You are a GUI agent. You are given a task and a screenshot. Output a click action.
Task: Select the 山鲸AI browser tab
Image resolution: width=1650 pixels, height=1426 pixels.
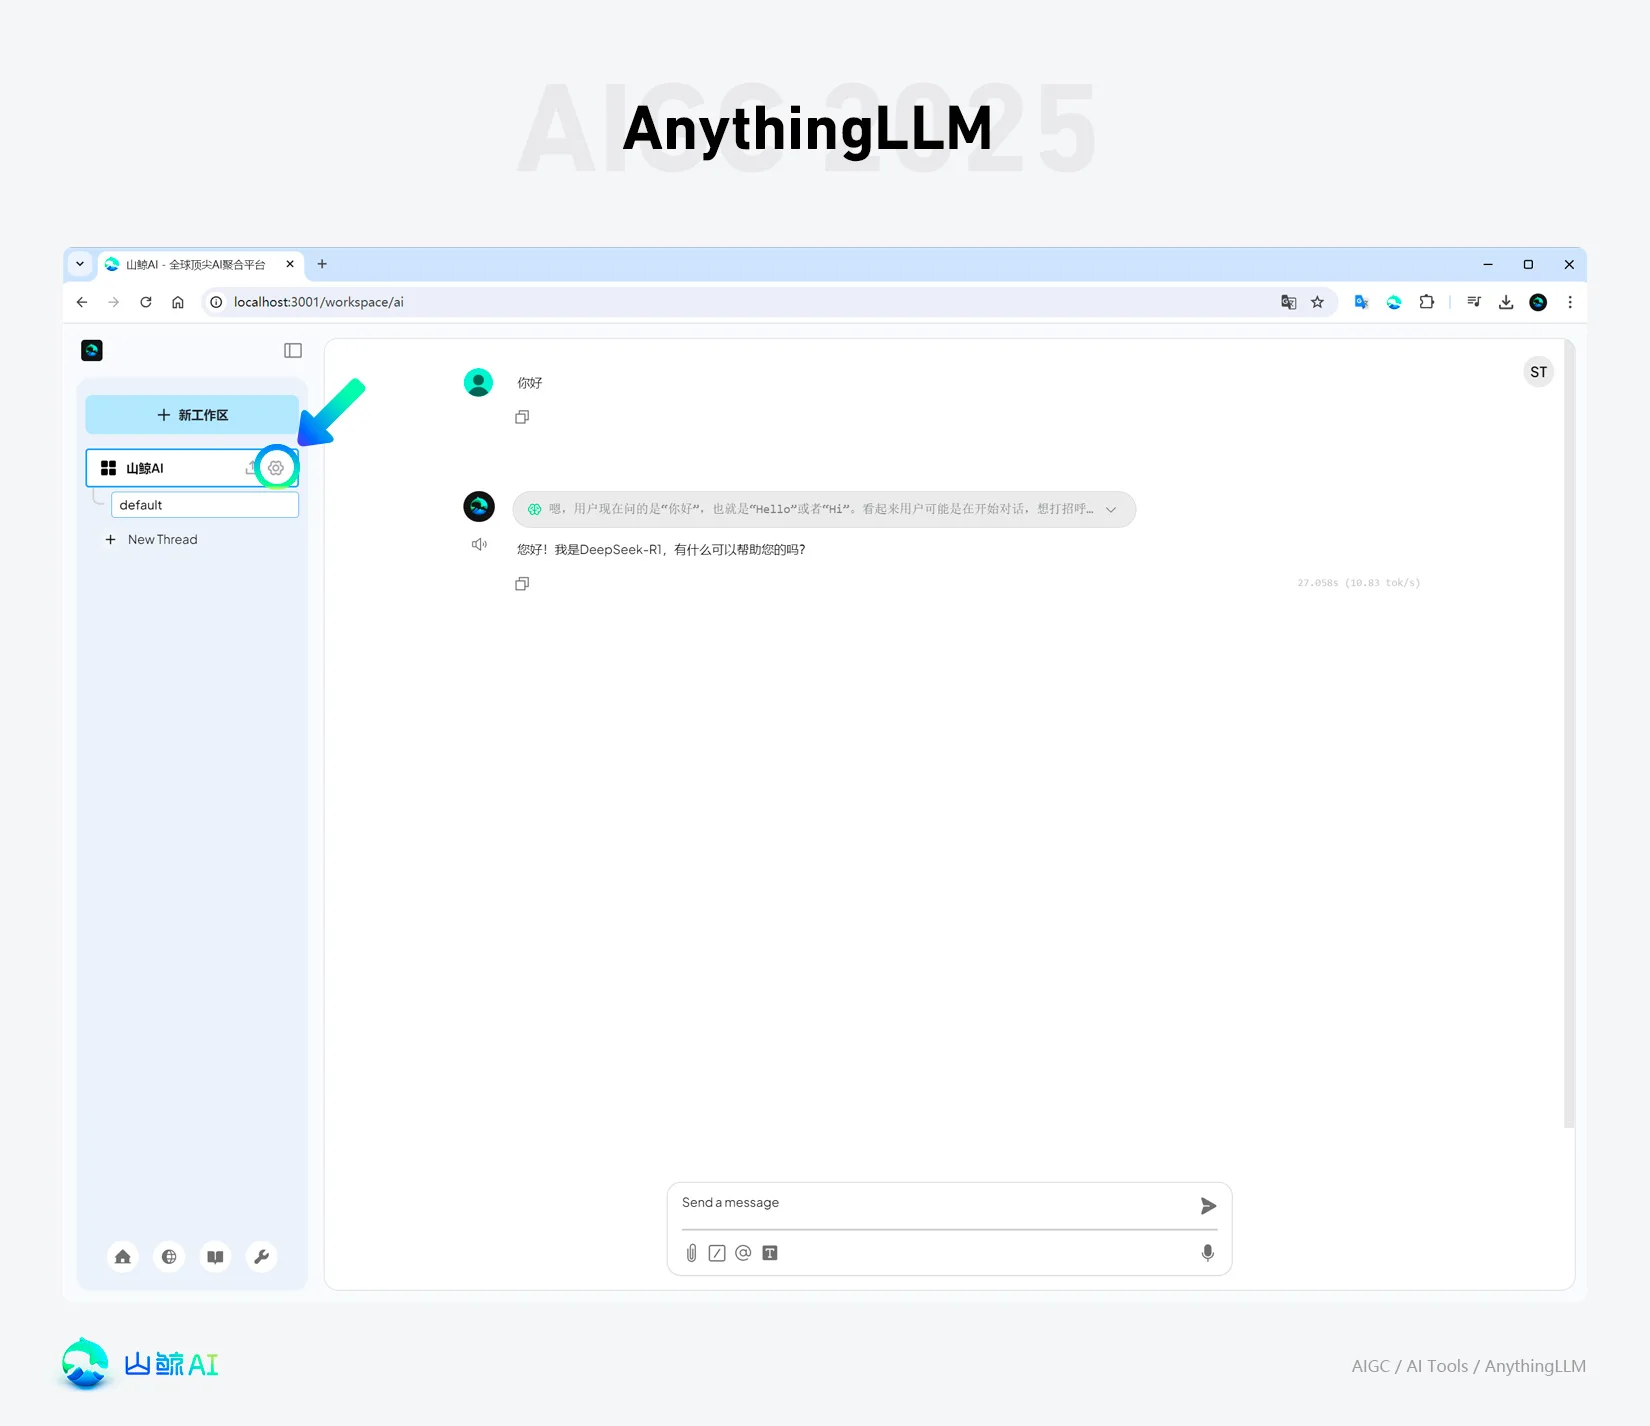pyautogui.click(x=195, y=265)
